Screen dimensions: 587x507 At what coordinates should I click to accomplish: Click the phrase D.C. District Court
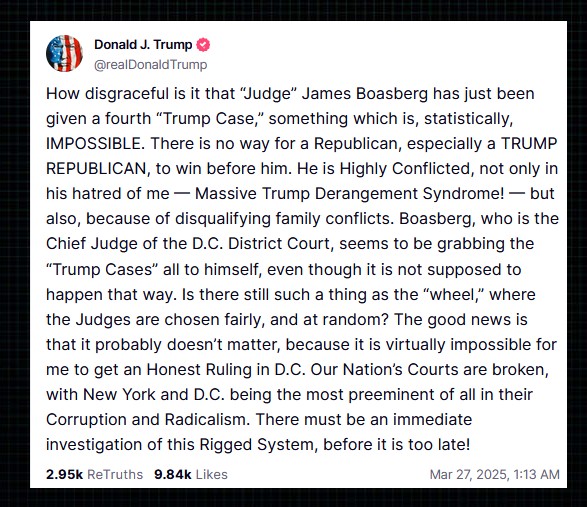tap(261, 244)
